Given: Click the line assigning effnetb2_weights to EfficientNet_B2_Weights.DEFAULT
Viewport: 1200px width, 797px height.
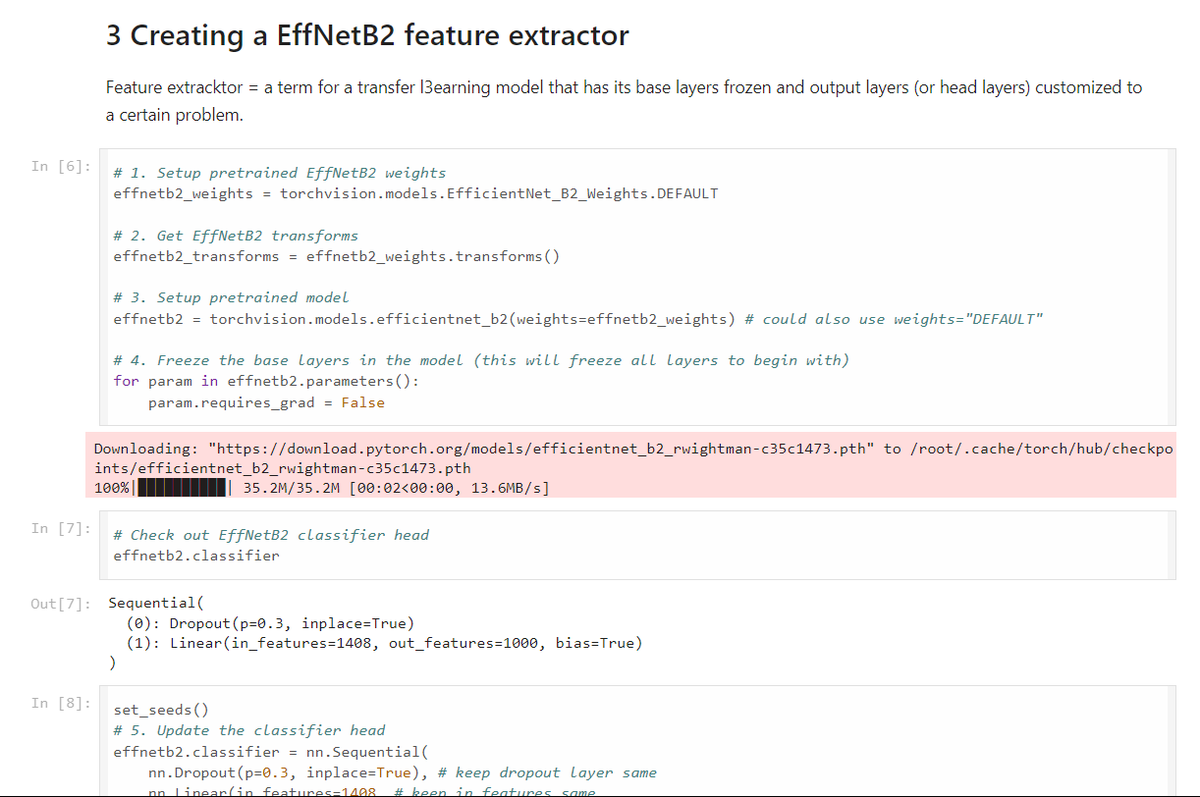Looking at the screenshot, I should [416, 193].
